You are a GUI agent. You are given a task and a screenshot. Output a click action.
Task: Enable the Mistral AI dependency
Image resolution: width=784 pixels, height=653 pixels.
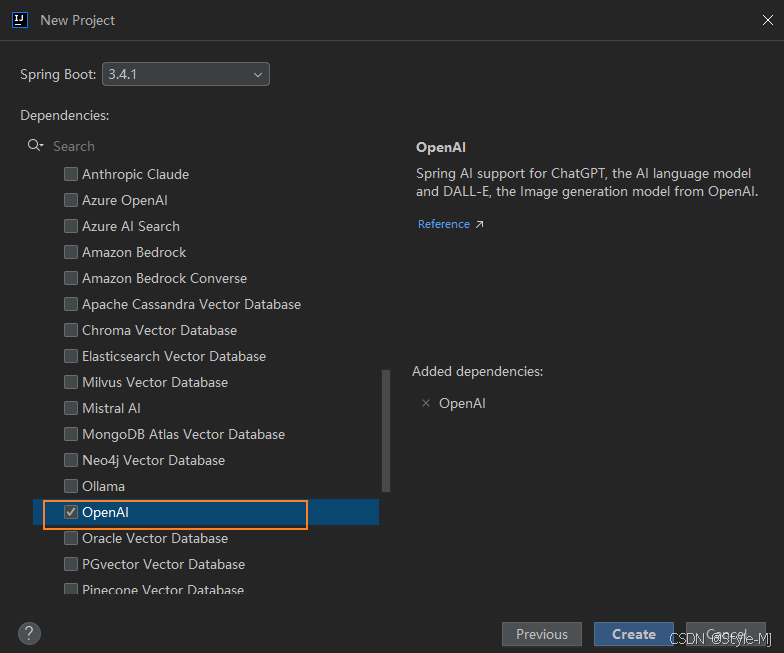click(x=71, y=408)
